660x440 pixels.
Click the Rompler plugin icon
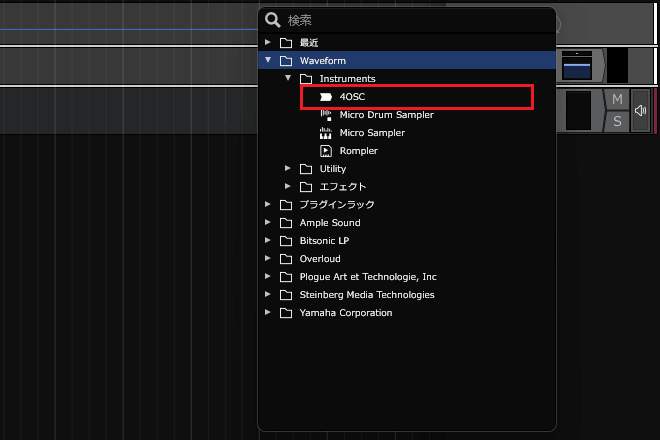click(x=326, y=151)
